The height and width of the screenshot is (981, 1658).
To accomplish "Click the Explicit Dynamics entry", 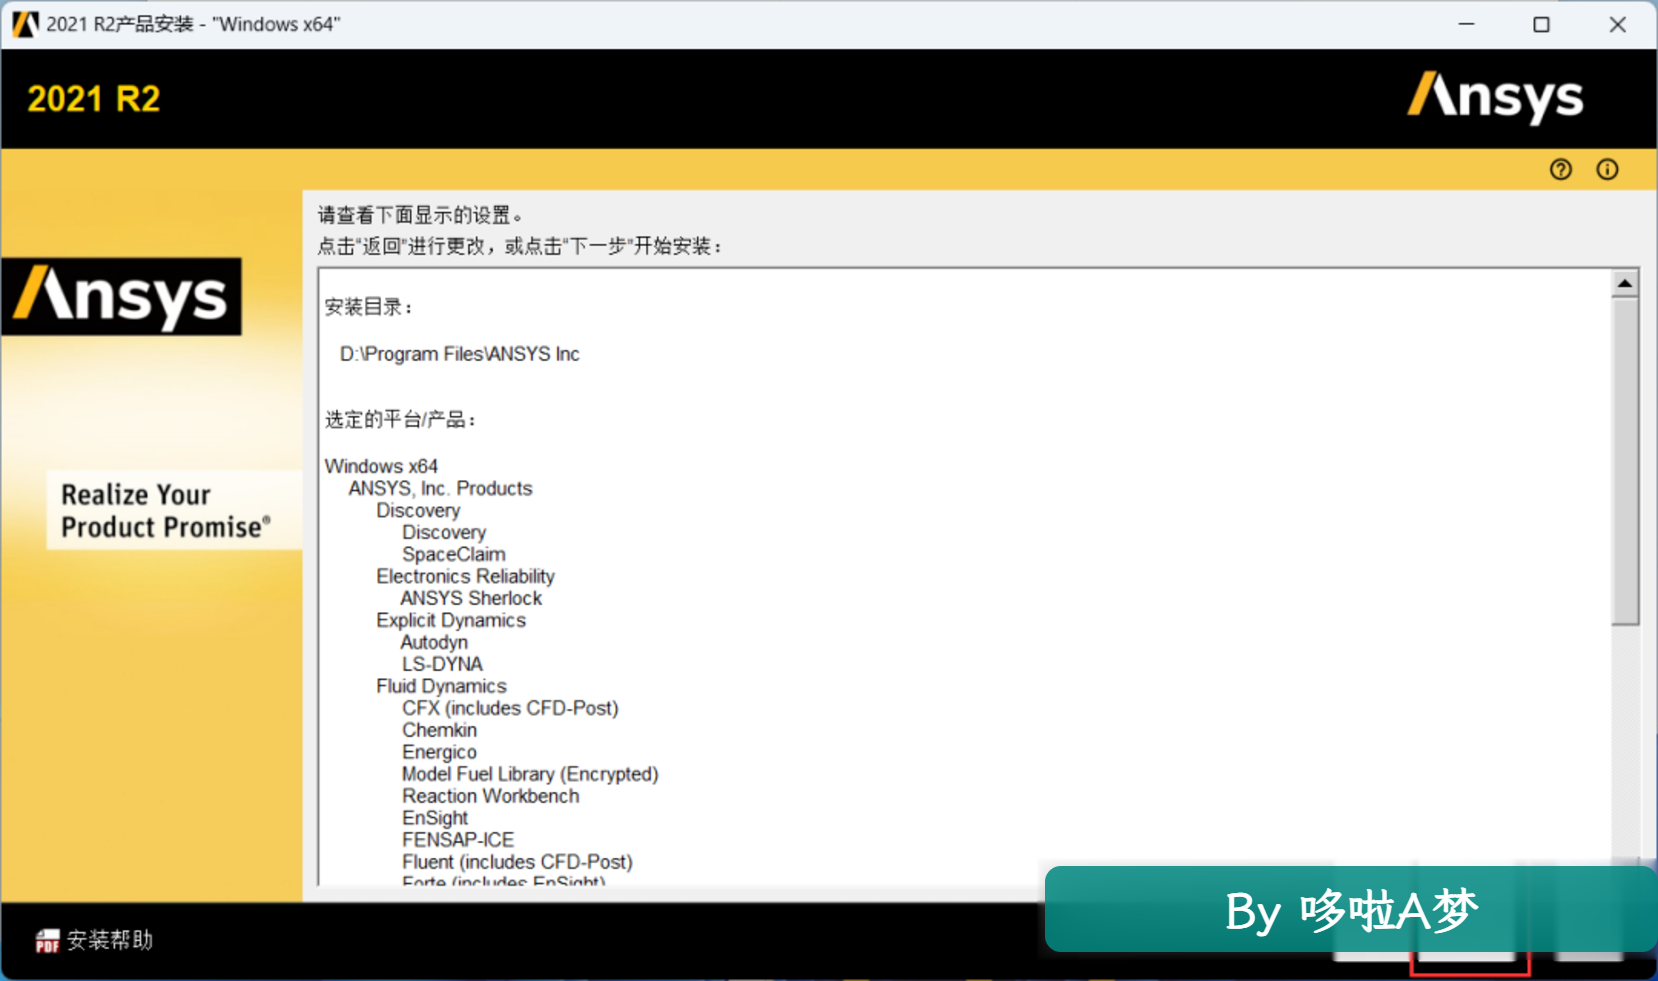I will click(451, 620).
